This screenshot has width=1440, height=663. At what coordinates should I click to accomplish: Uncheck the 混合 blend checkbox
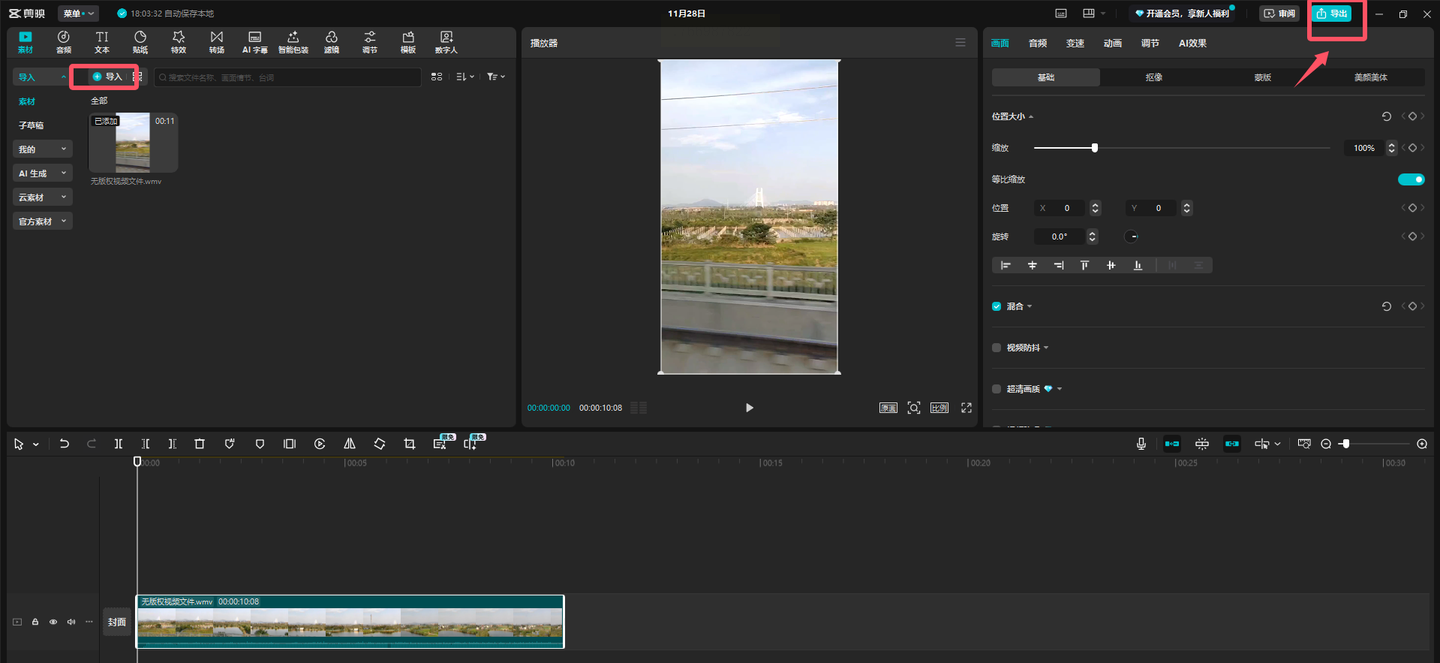click(996, 307)
